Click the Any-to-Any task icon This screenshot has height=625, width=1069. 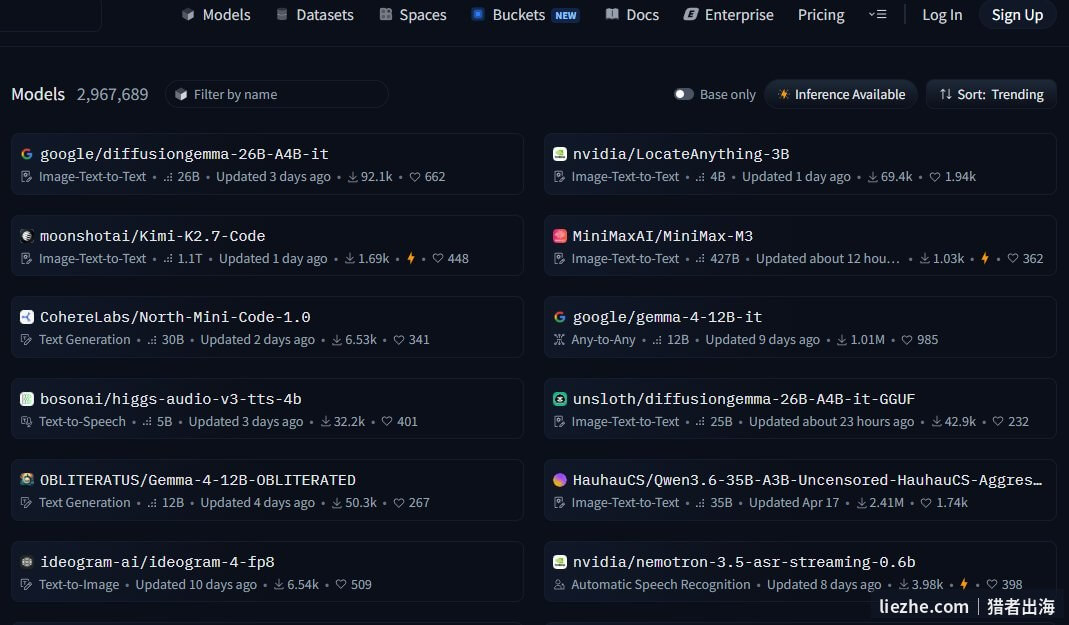(x=559, y=339)
